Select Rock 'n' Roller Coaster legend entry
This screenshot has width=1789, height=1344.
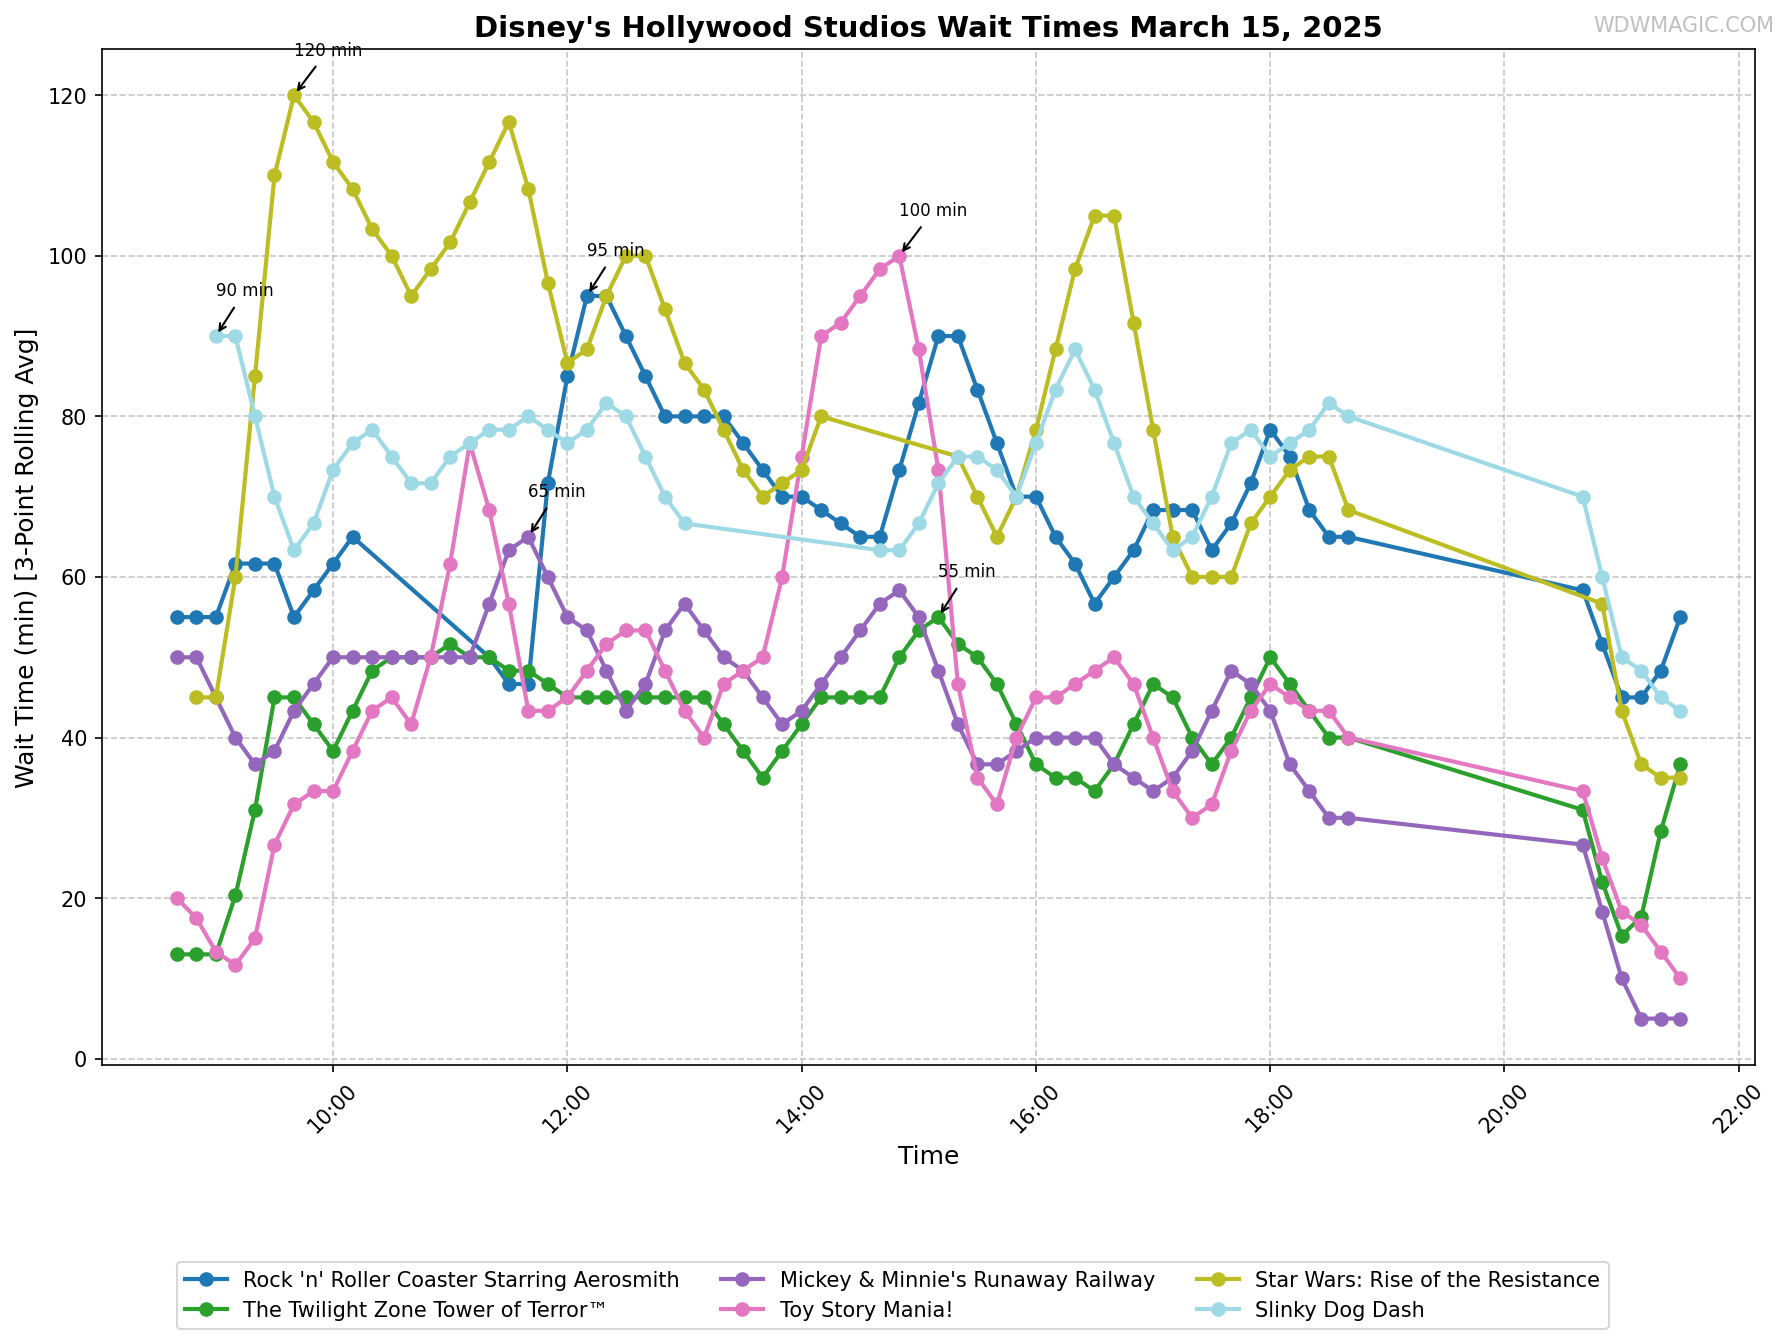[433, 1280]
